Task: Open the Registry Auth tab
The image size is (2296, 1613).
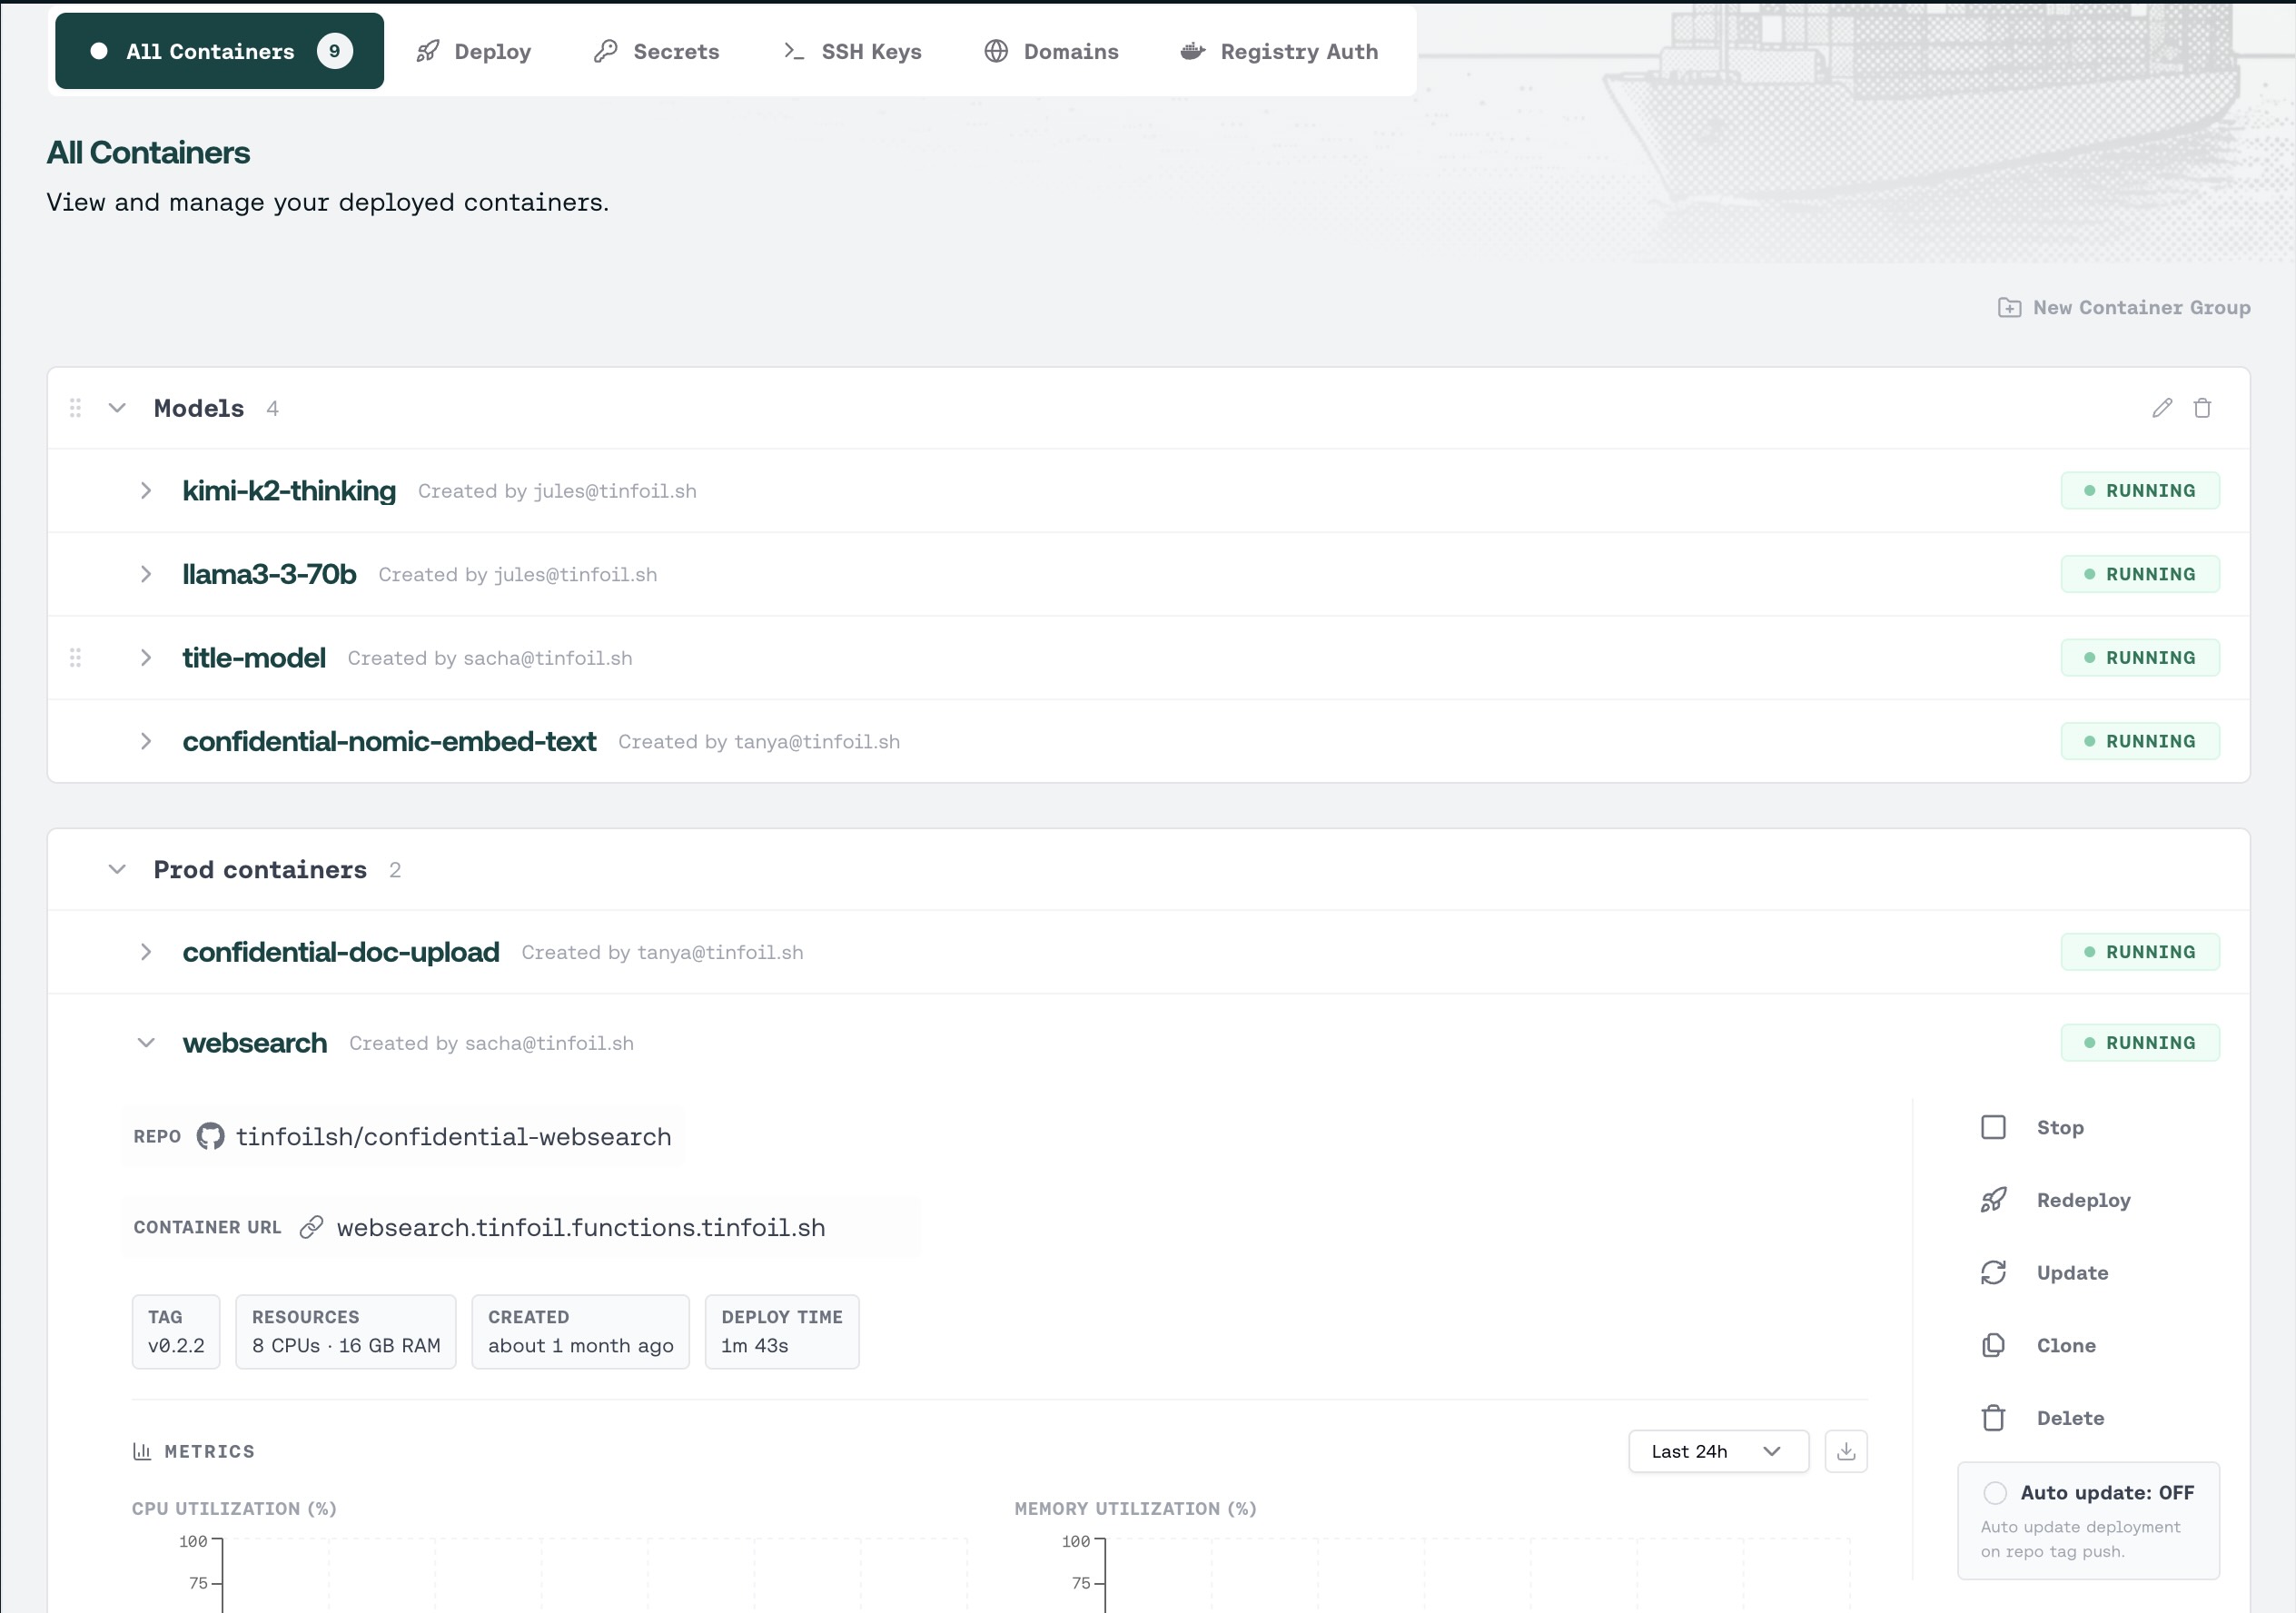Action: 1279,52
